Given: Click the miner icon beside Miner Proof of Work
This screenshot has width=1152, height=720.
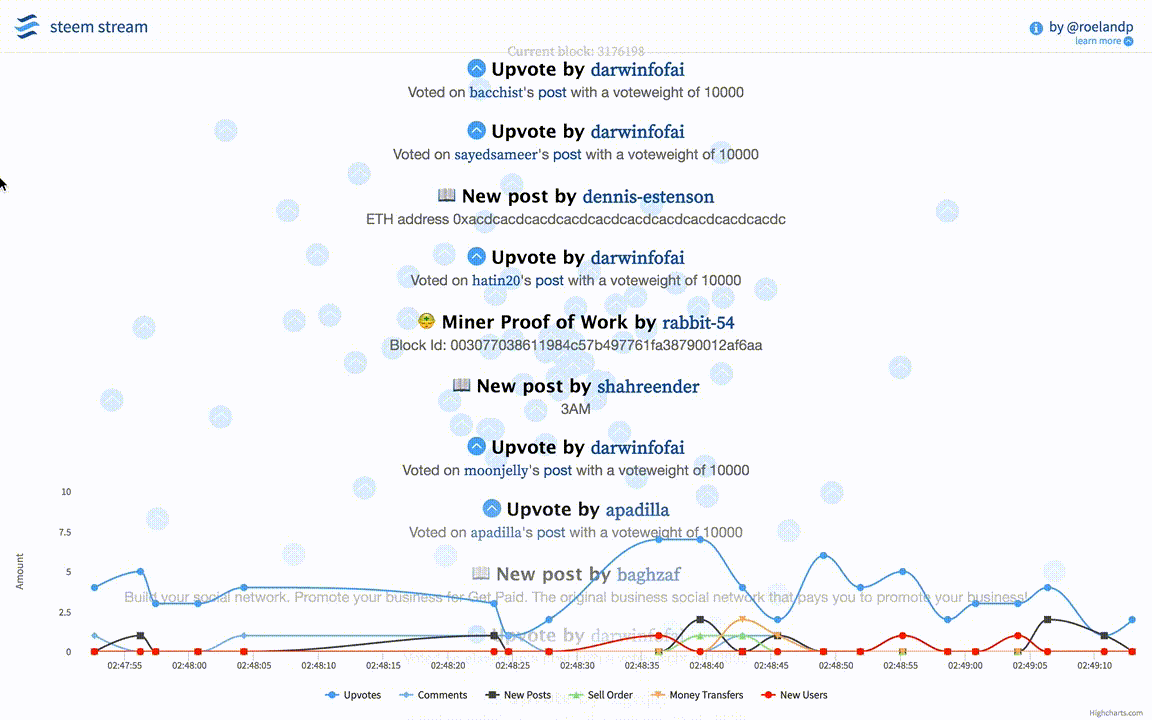Looking at the screenshot, I should coord(427,321).
